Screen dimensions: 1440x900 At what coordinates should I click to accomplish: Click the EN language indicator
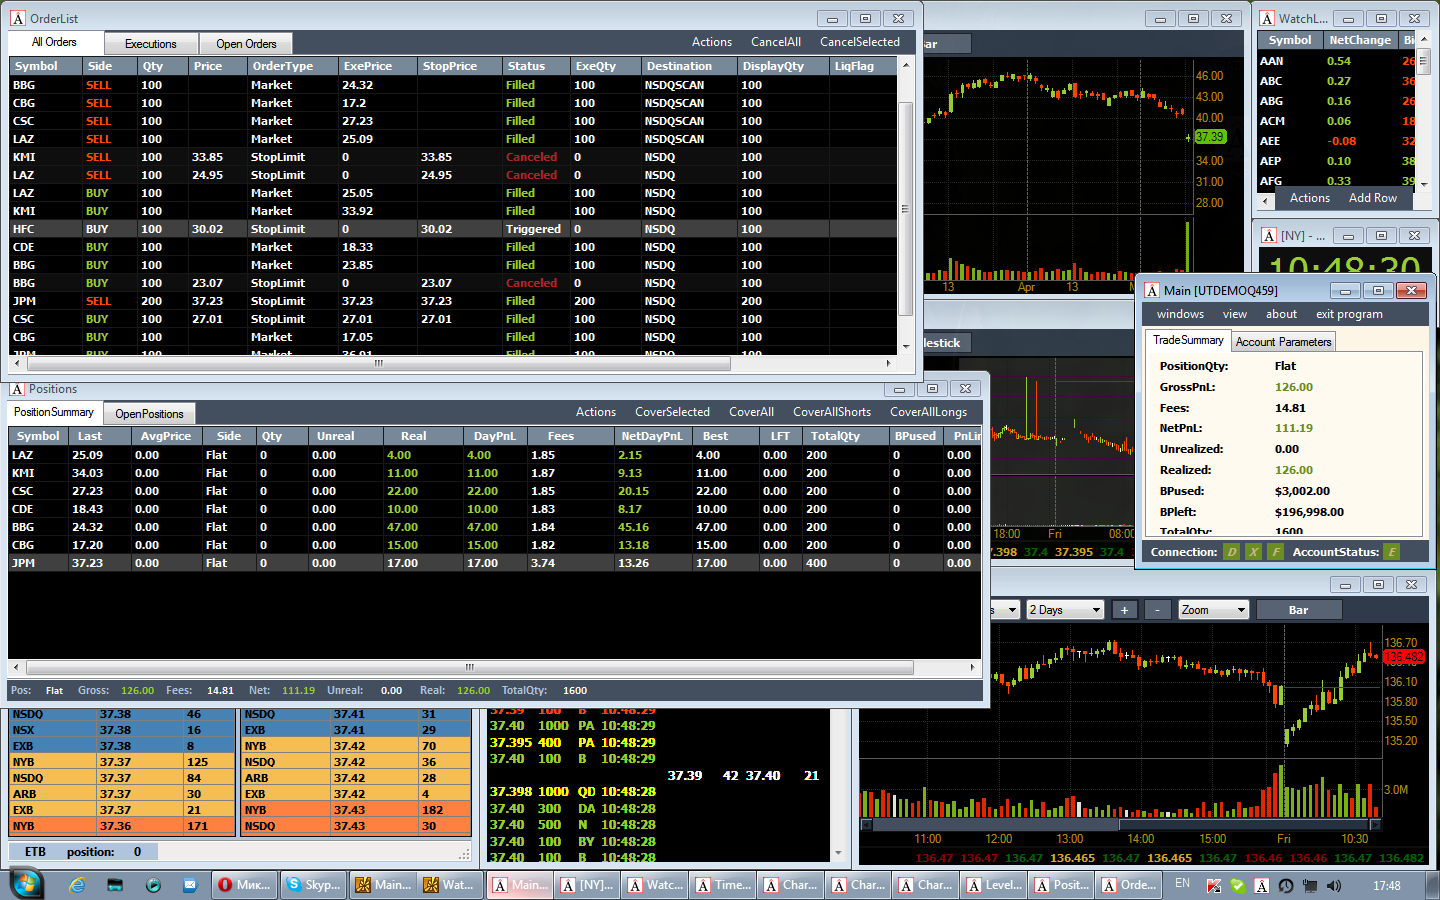point(1183,884)
